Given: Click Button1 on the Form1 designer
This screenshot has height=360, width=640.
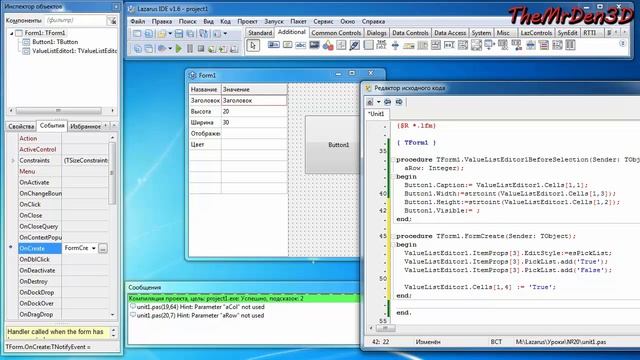Looking at the screenshot, I should click(x=333, y=145).
